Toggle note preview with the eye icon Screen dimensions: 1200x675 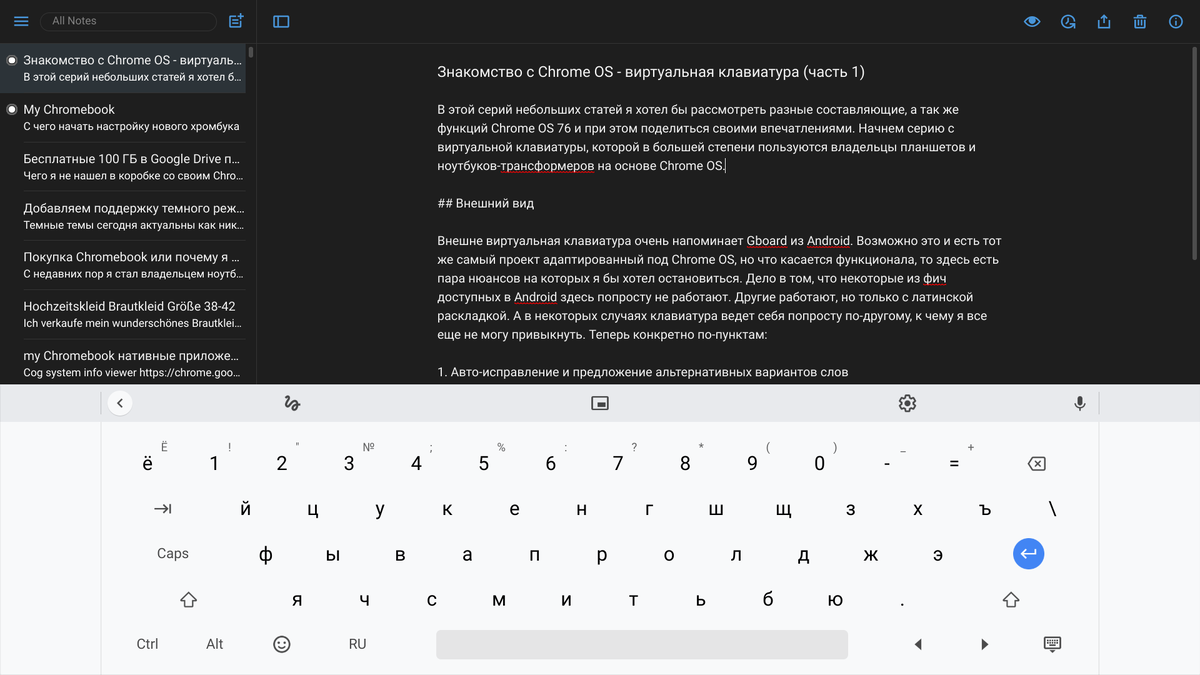point(1033,21)
